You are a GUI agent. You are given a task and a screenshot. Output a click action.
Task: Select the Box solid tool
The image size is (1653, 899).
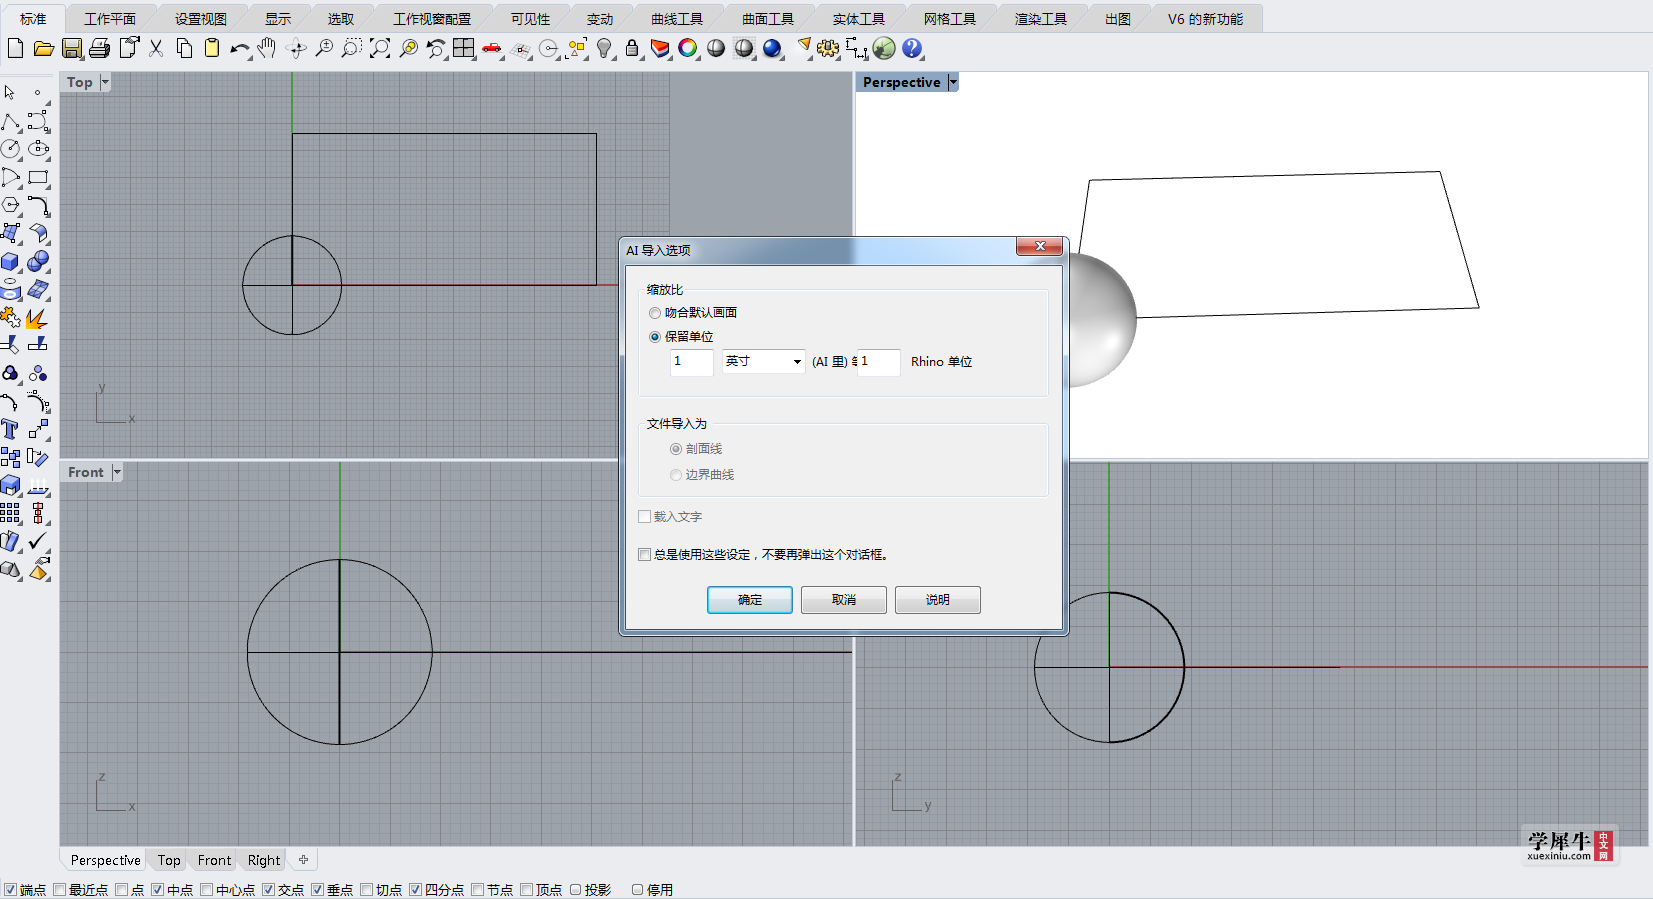pyautogui.click(x=10, y=261)
